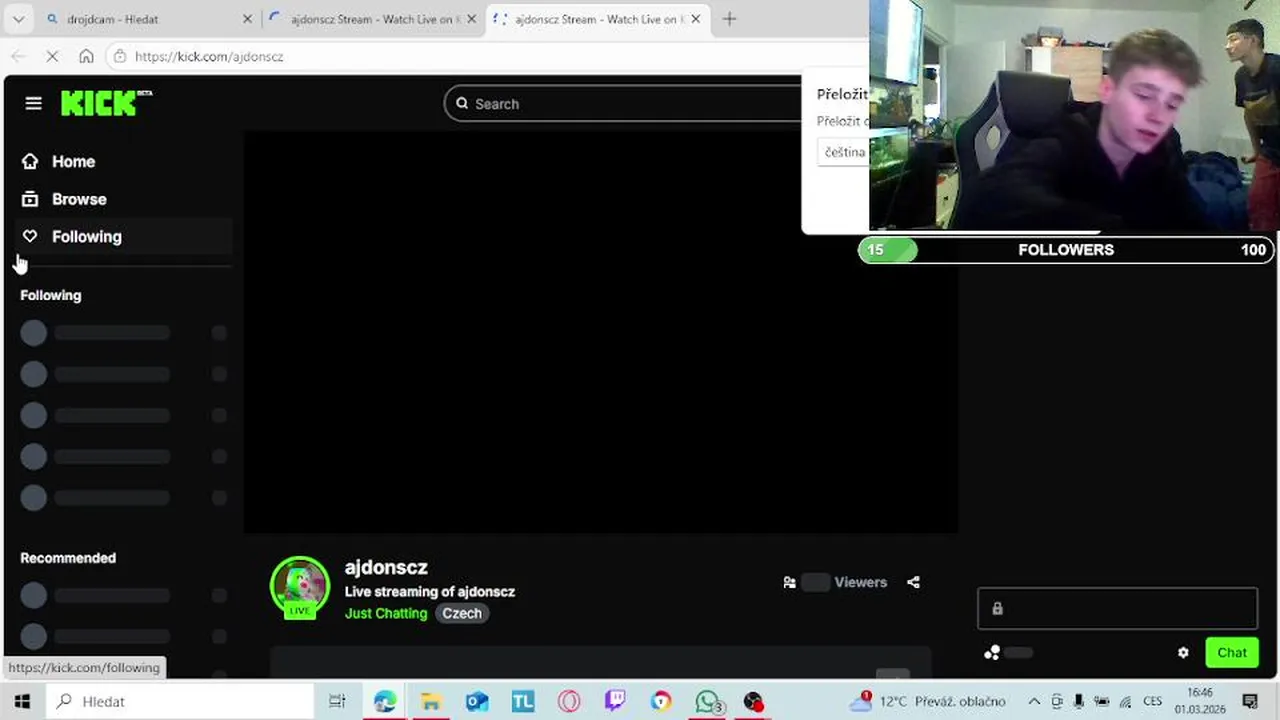Click the network tray icon
This screenshot has width=1280, height=720.
1125,701
